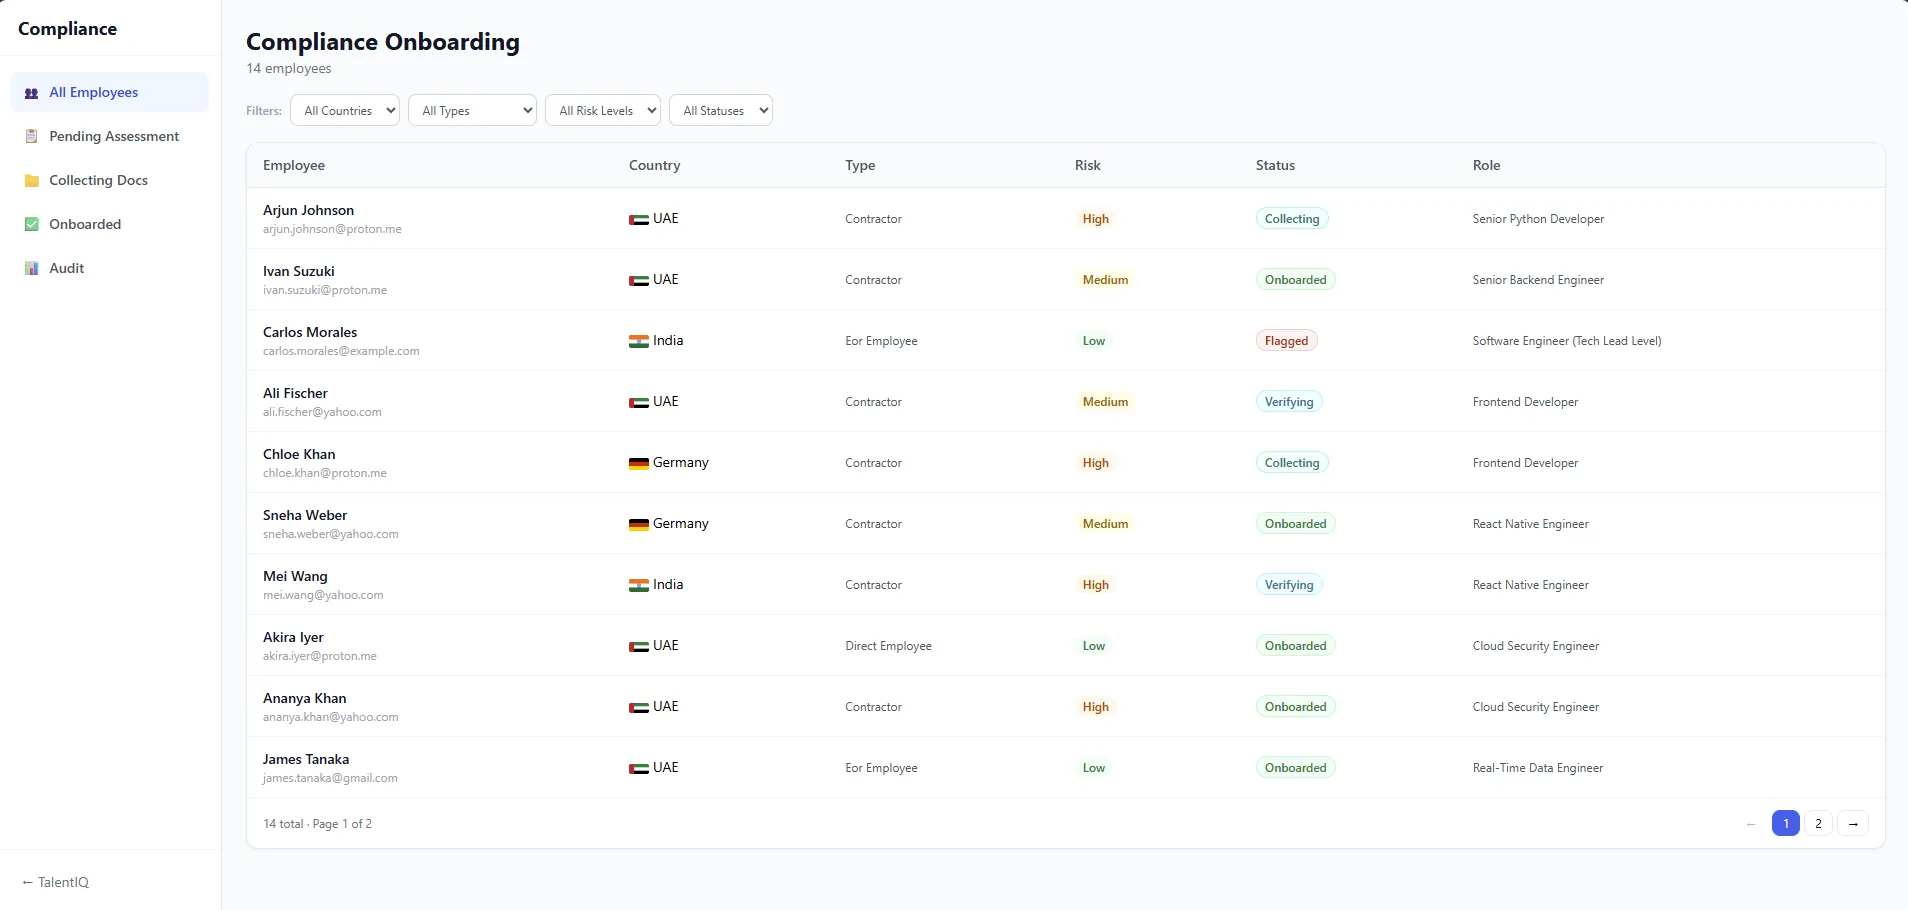Image resolution: width=1908 pixels, height=910 pixels.
Task: Open the Onboarded sidebar section
Action: [x=110, y=224]
